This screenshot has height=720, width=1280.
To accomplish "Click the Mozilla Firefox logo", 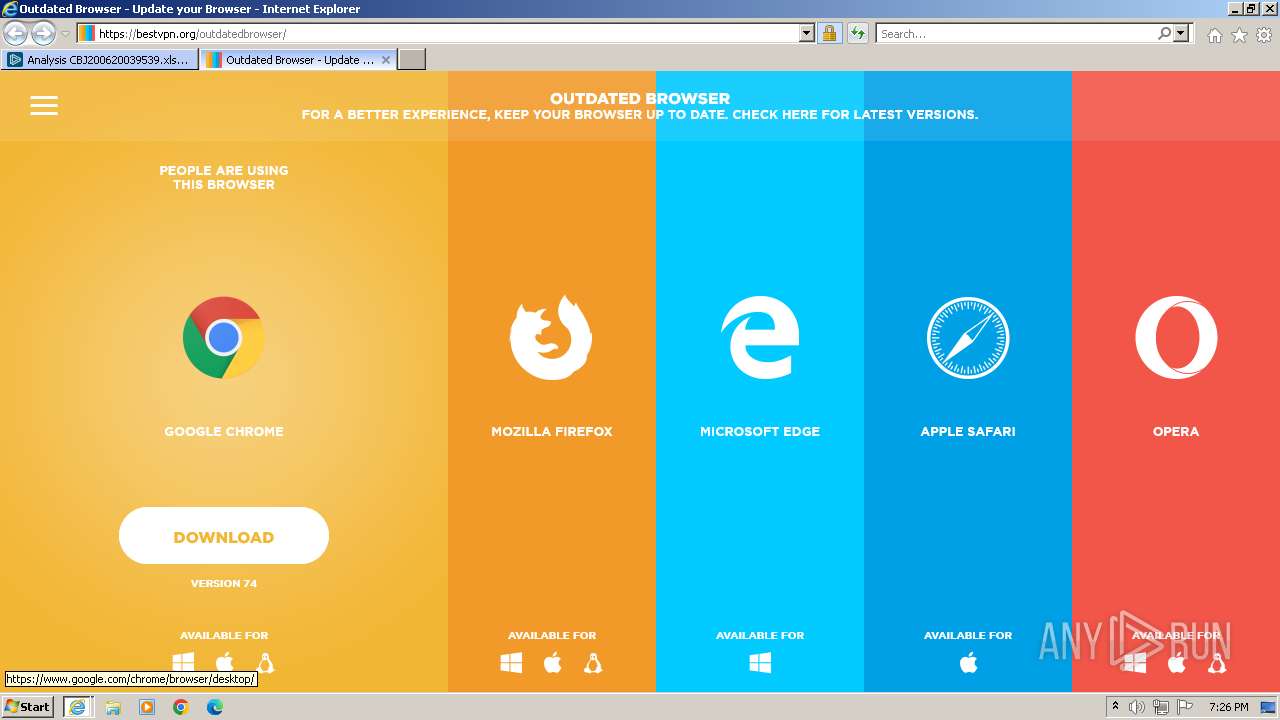I will (551, 337).
